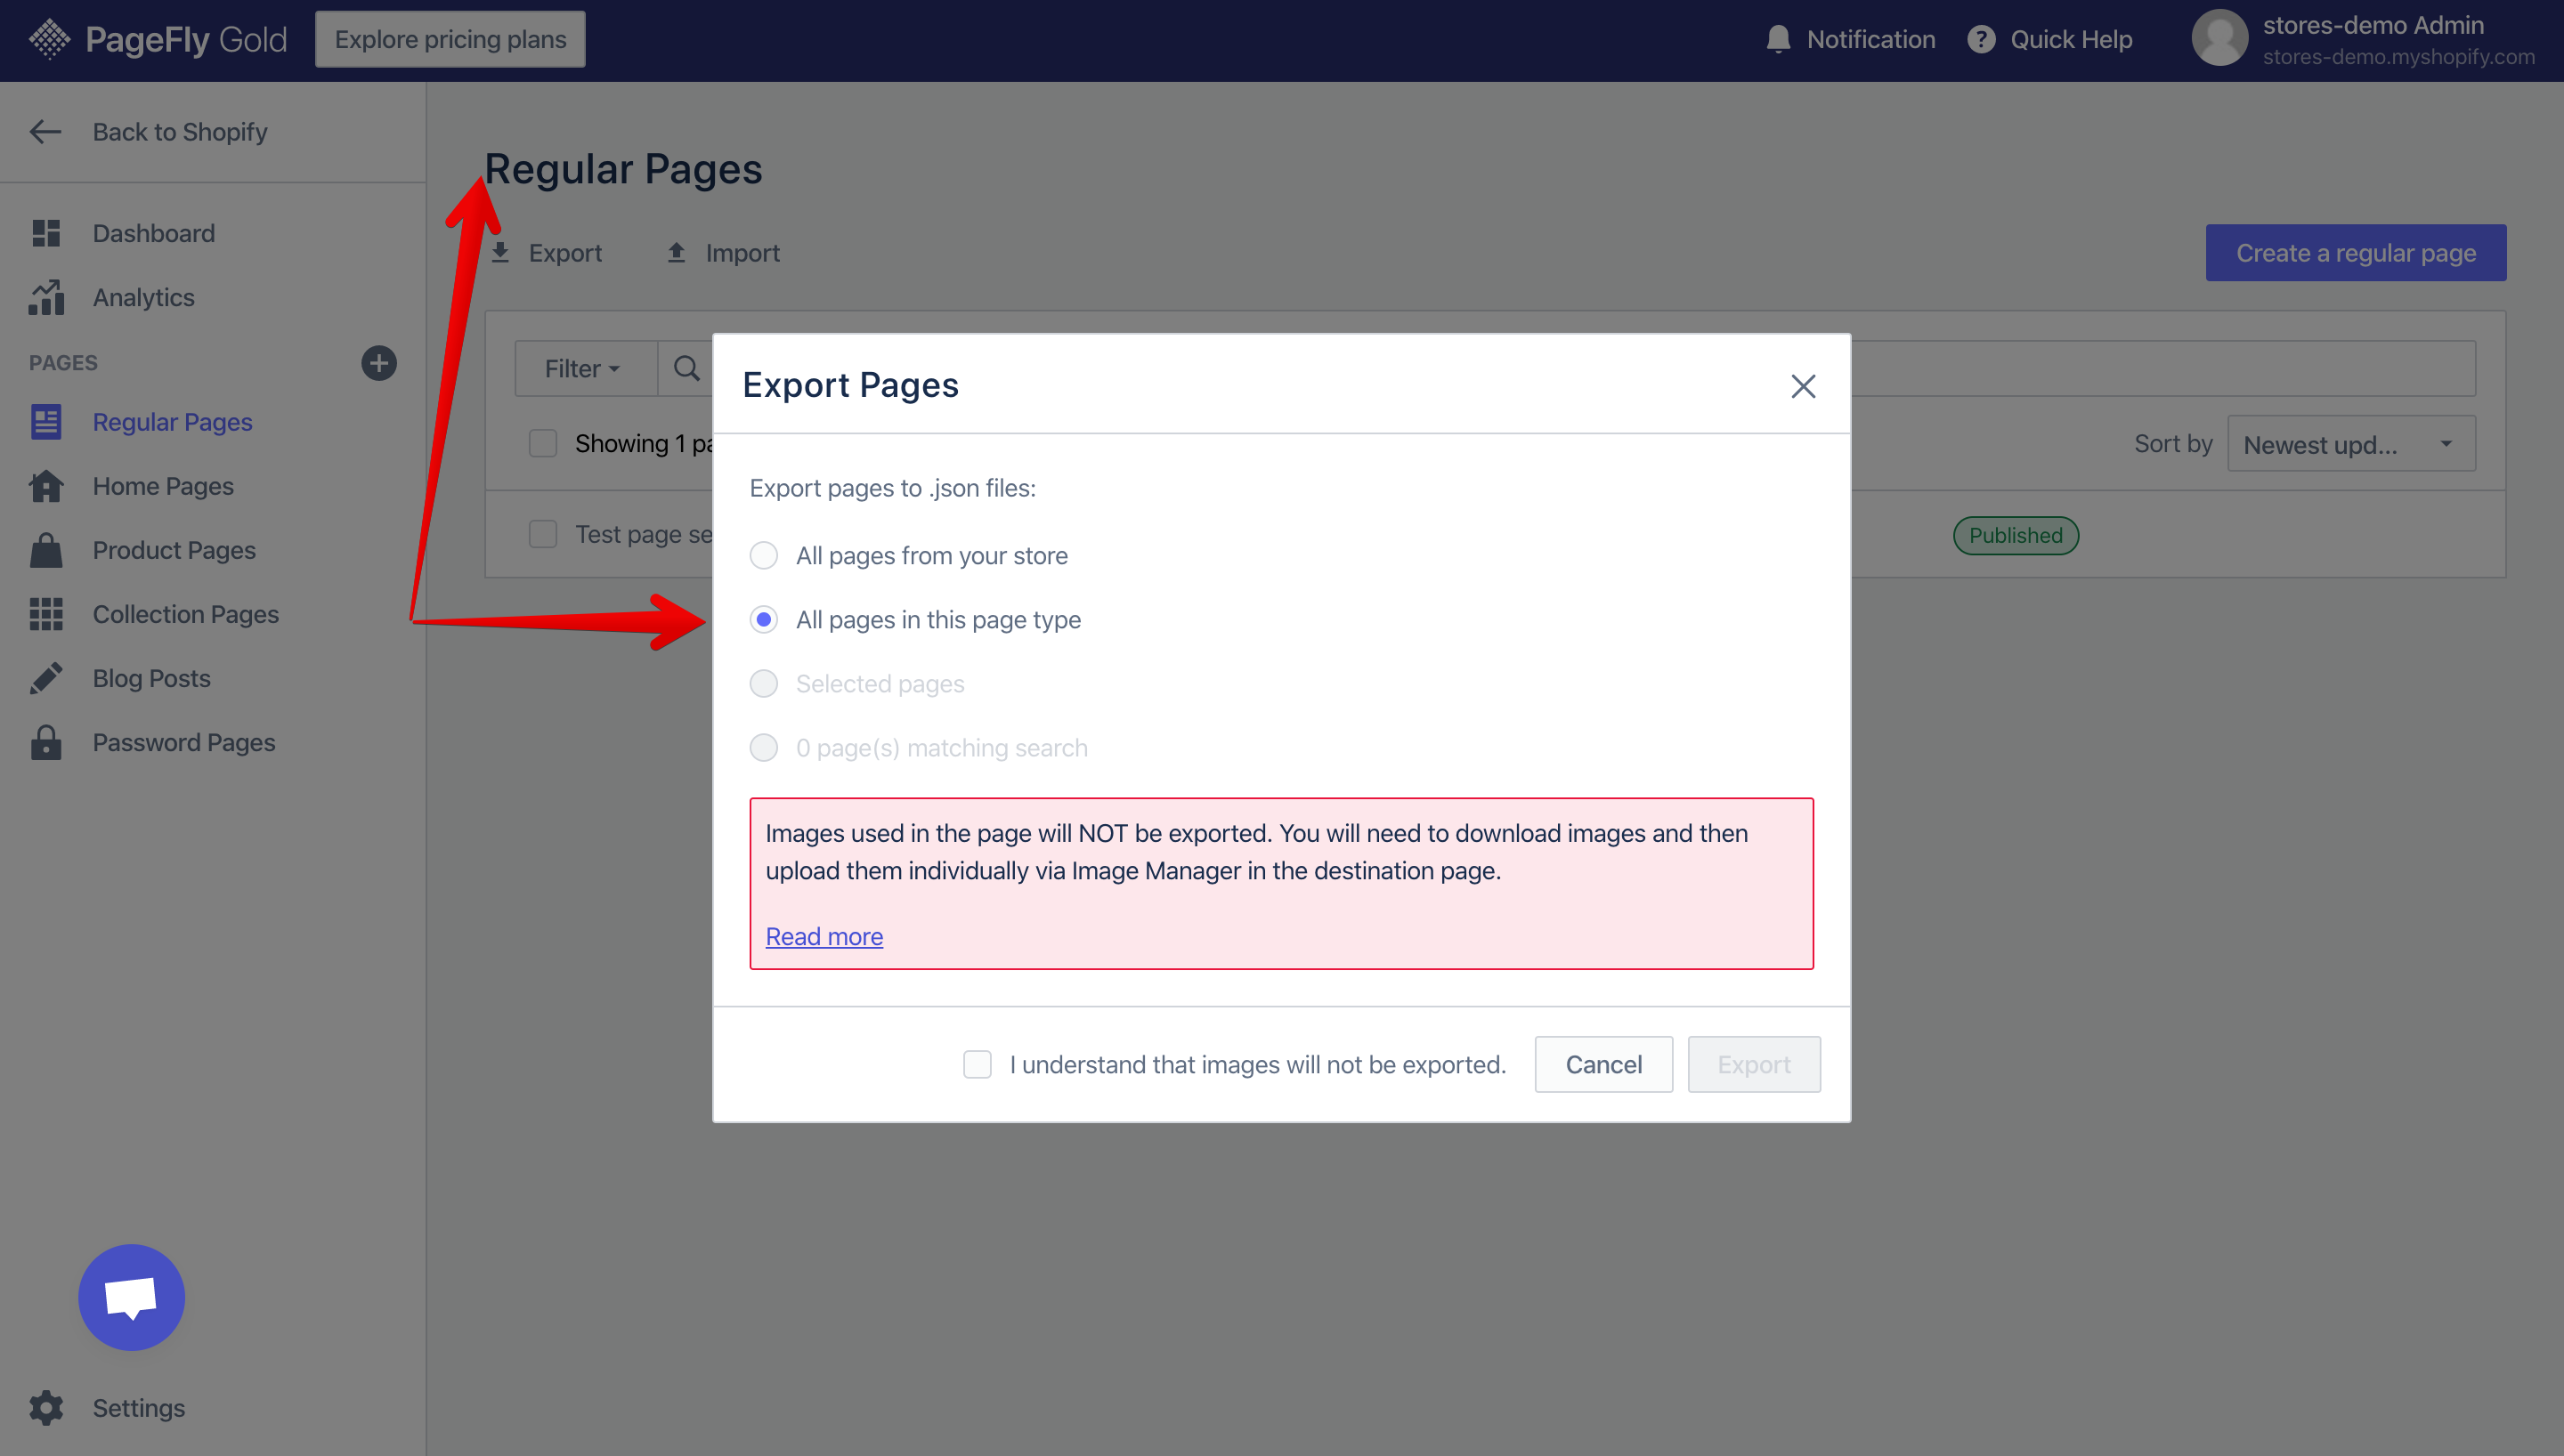Open Analytics in the sidebar
Viewport: 2564px width, 1456px height.
coord(143,297)
